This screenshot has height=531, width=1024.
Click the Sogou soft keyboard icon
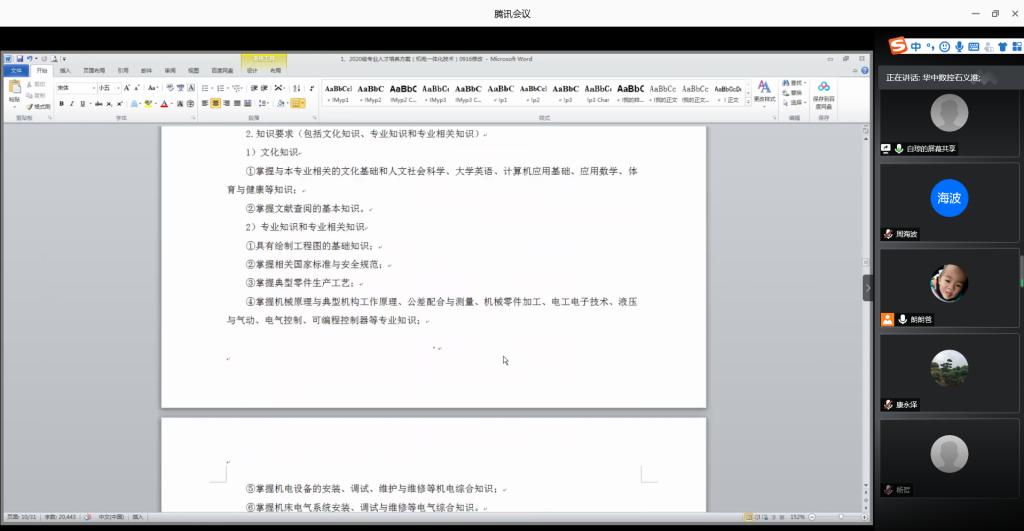974,46
